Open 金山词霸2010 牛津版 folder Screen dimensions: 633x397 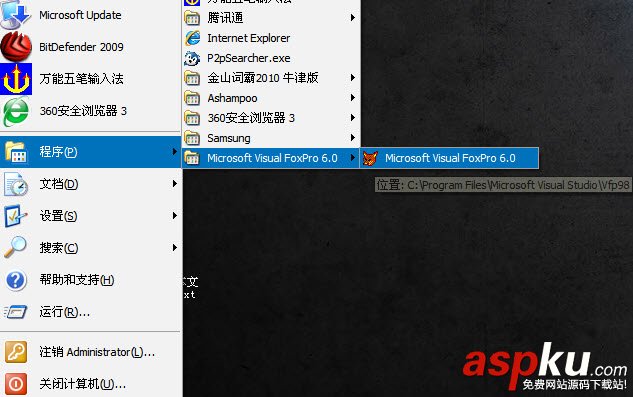tap(271, 78)
